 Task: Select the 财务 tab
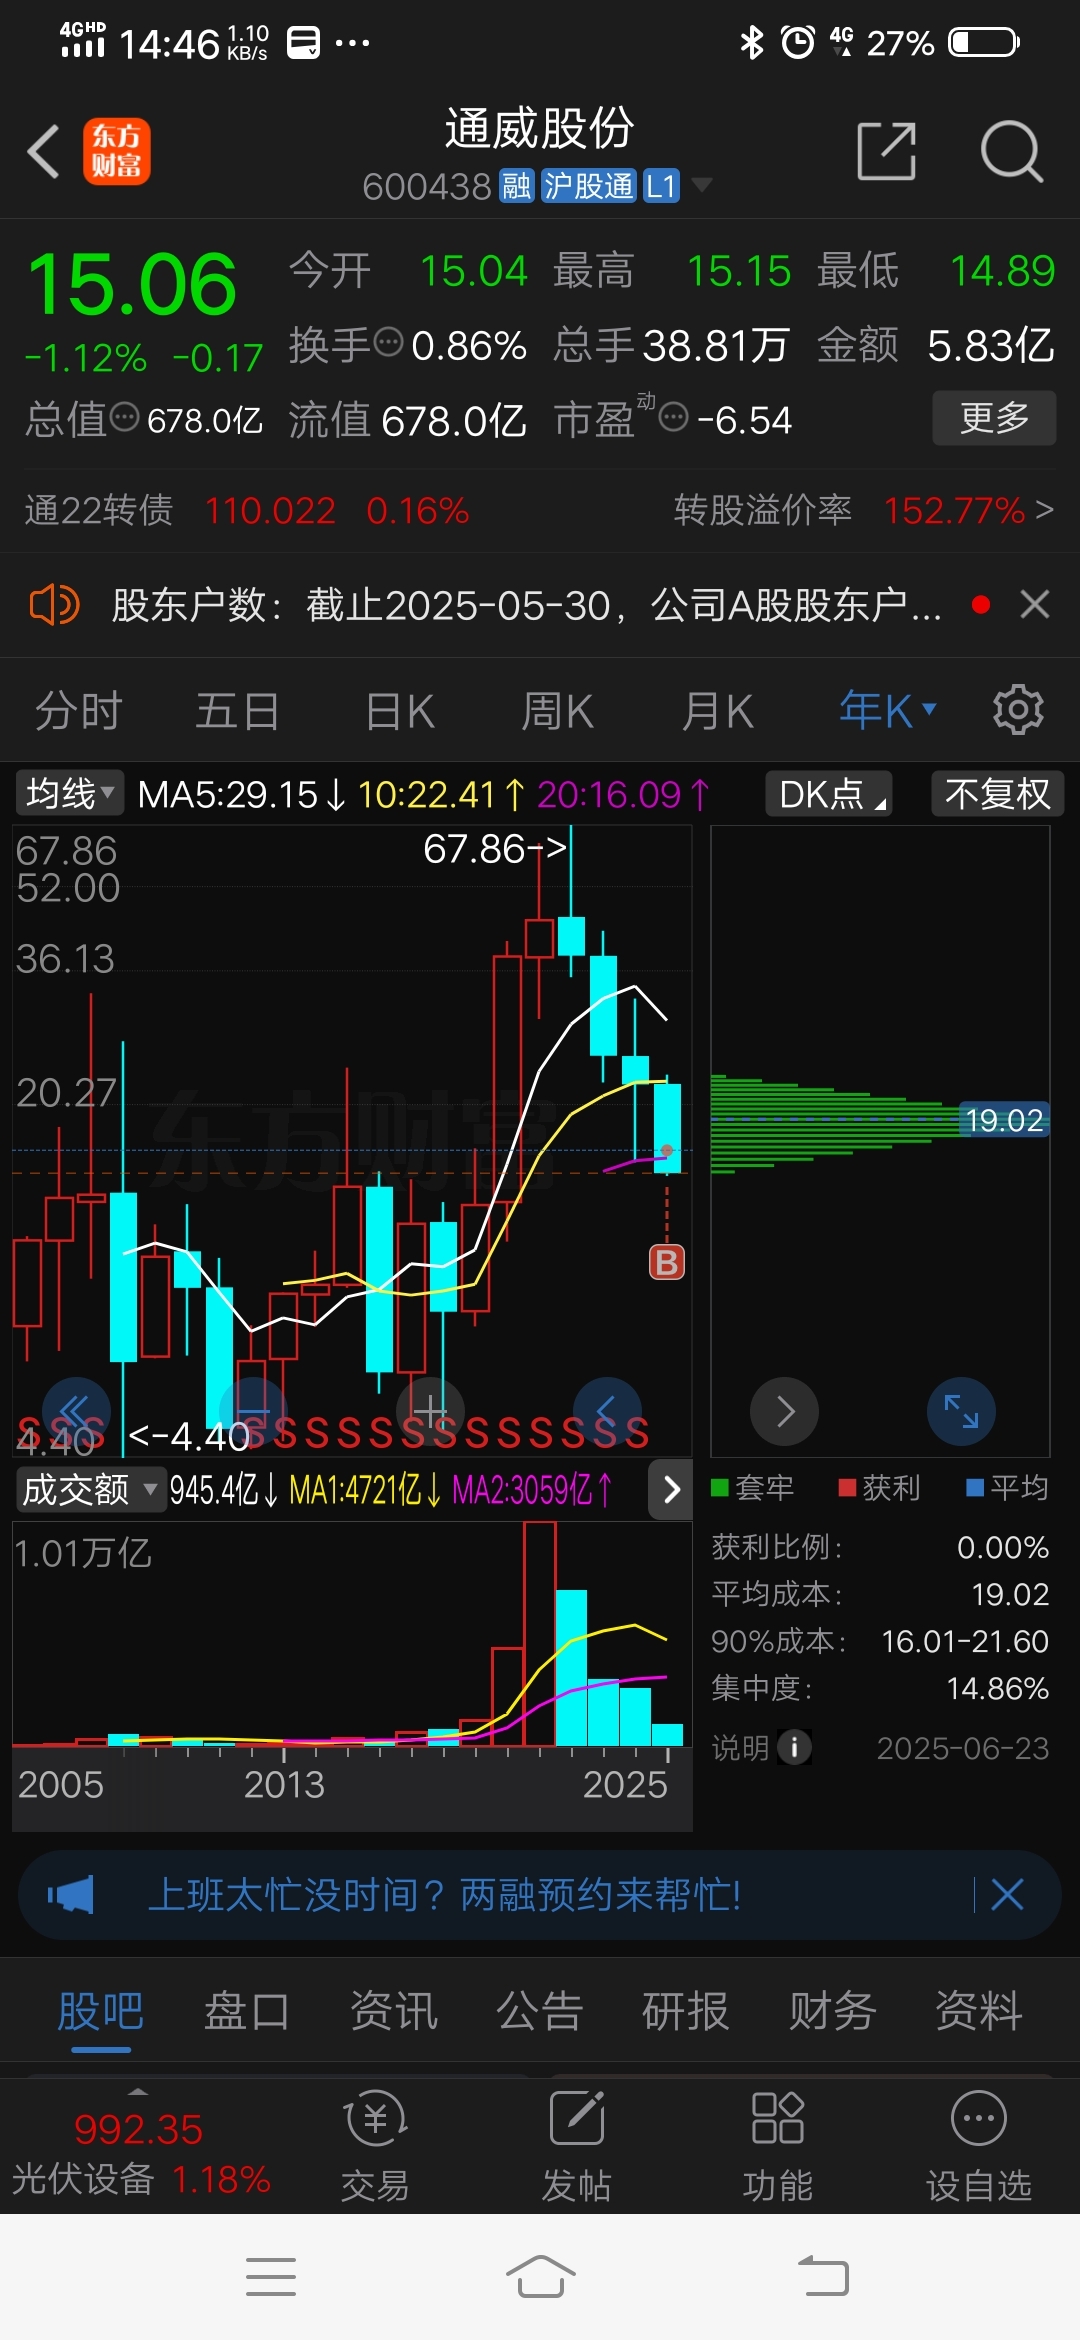click(x=833, y=2011)
